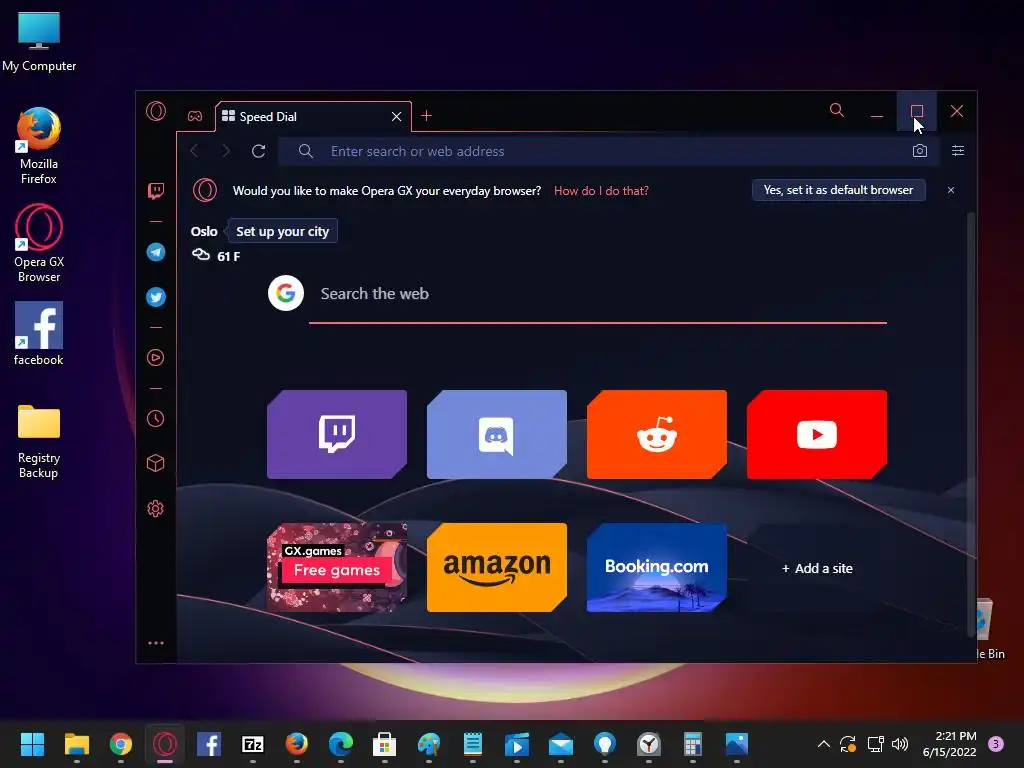Click the Search the web field
The width and height of the screenshot is (1024, 768).
[x=598, y=294]
